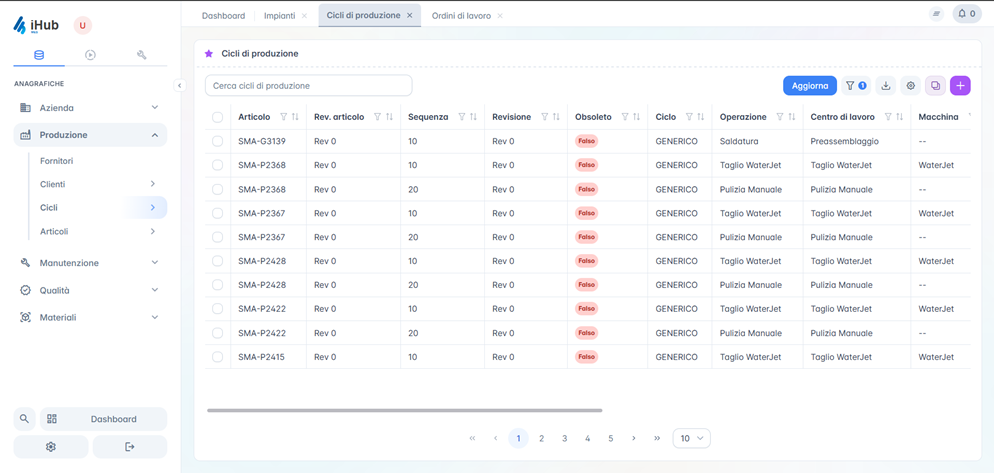Check the SMA-P2367 sequence 10 row
This screenshot has height=473, width=994.
pyautogui.click(x=217, y=213)
